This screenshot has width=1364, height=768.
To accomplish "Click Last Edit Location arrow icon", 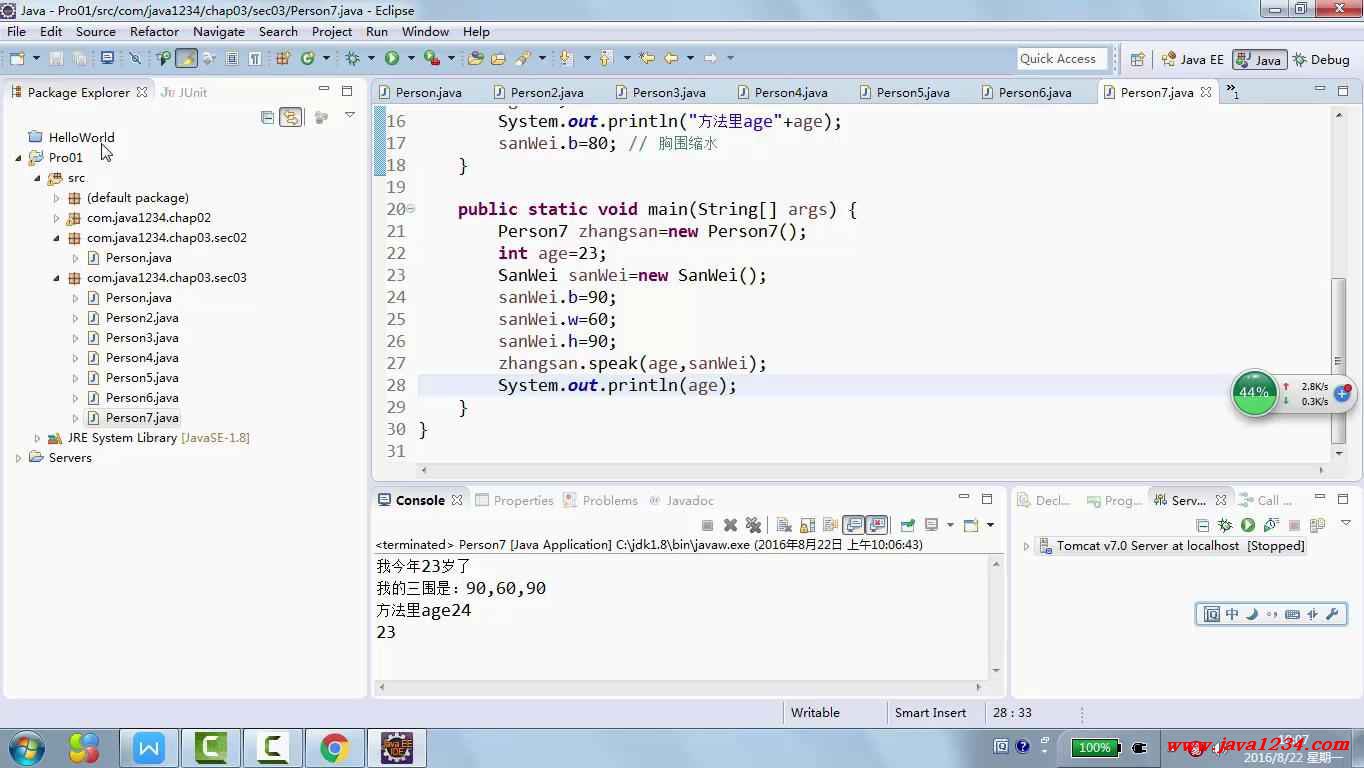I will coord(646,58).
